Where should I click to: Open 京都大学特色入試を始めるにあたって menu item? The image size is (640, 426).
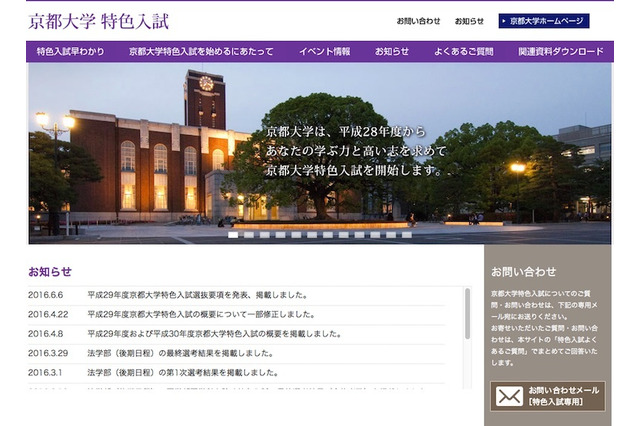point(201,51)
